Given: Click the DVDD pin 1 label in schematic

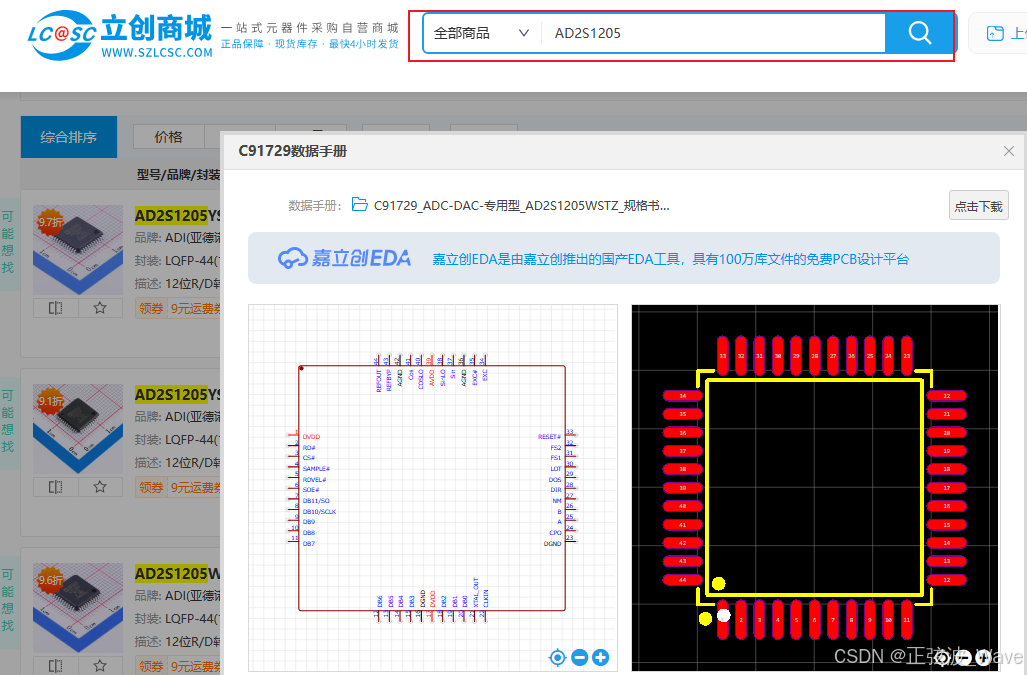Looking at the screenshot, I should 311,437.
